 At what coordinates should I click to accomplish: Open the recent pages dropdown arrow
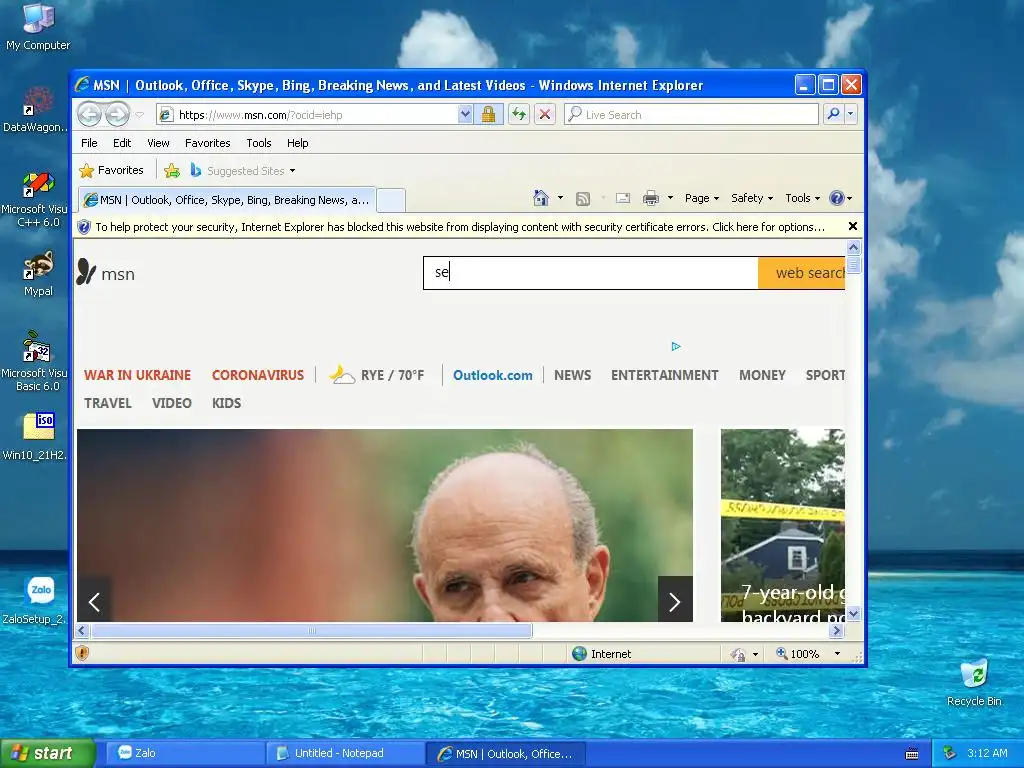click(x=140, y=115)
